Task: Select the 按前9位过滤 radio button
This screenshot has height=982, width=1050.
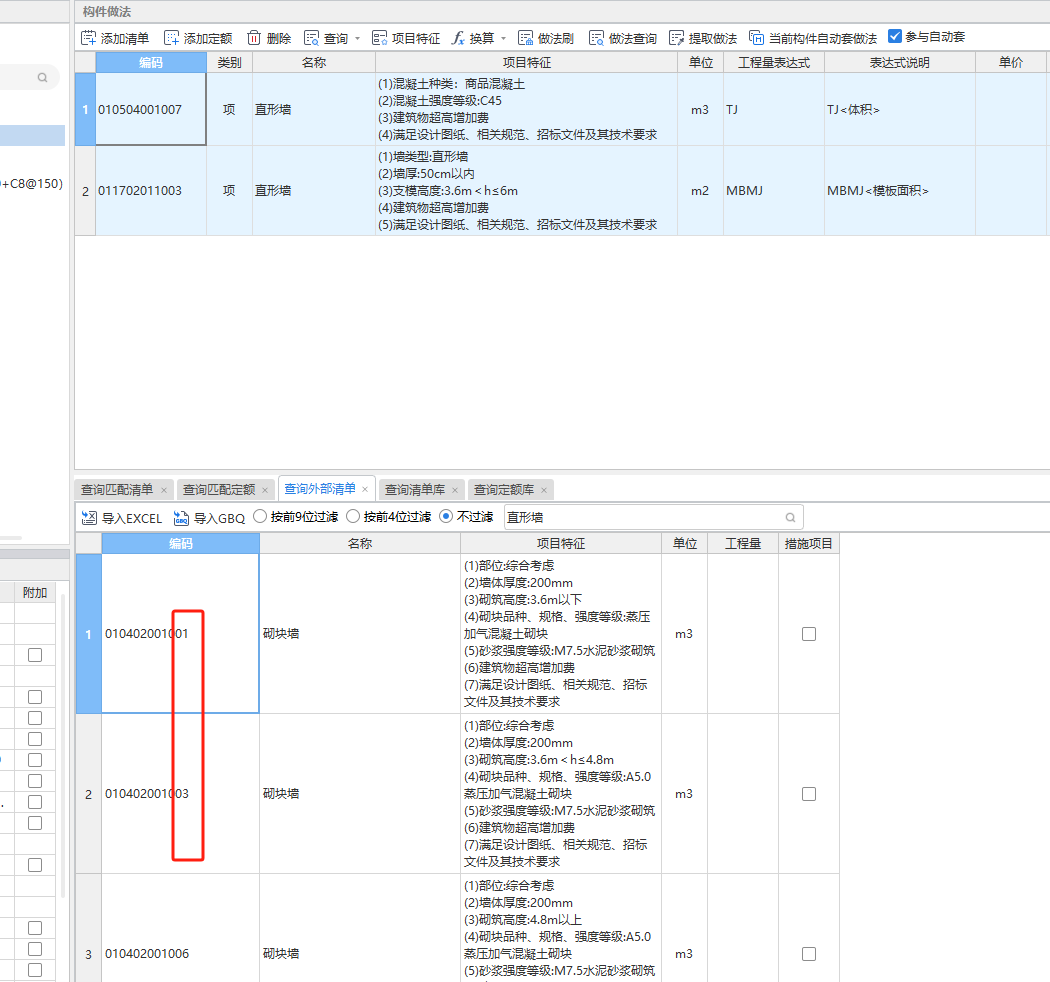Action: pyautogui.click(x=260, y=516)
